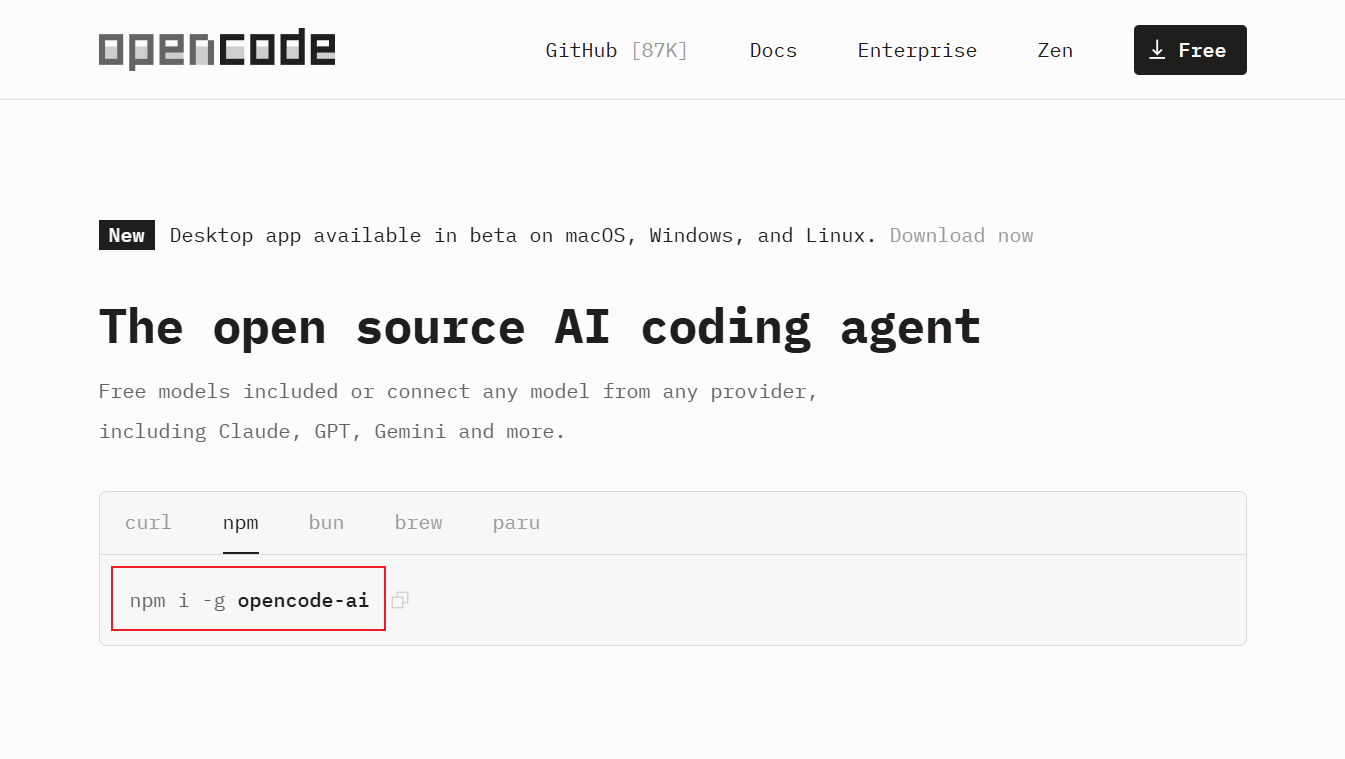
Task: Follow the Download now link
Action: (961, 236)
